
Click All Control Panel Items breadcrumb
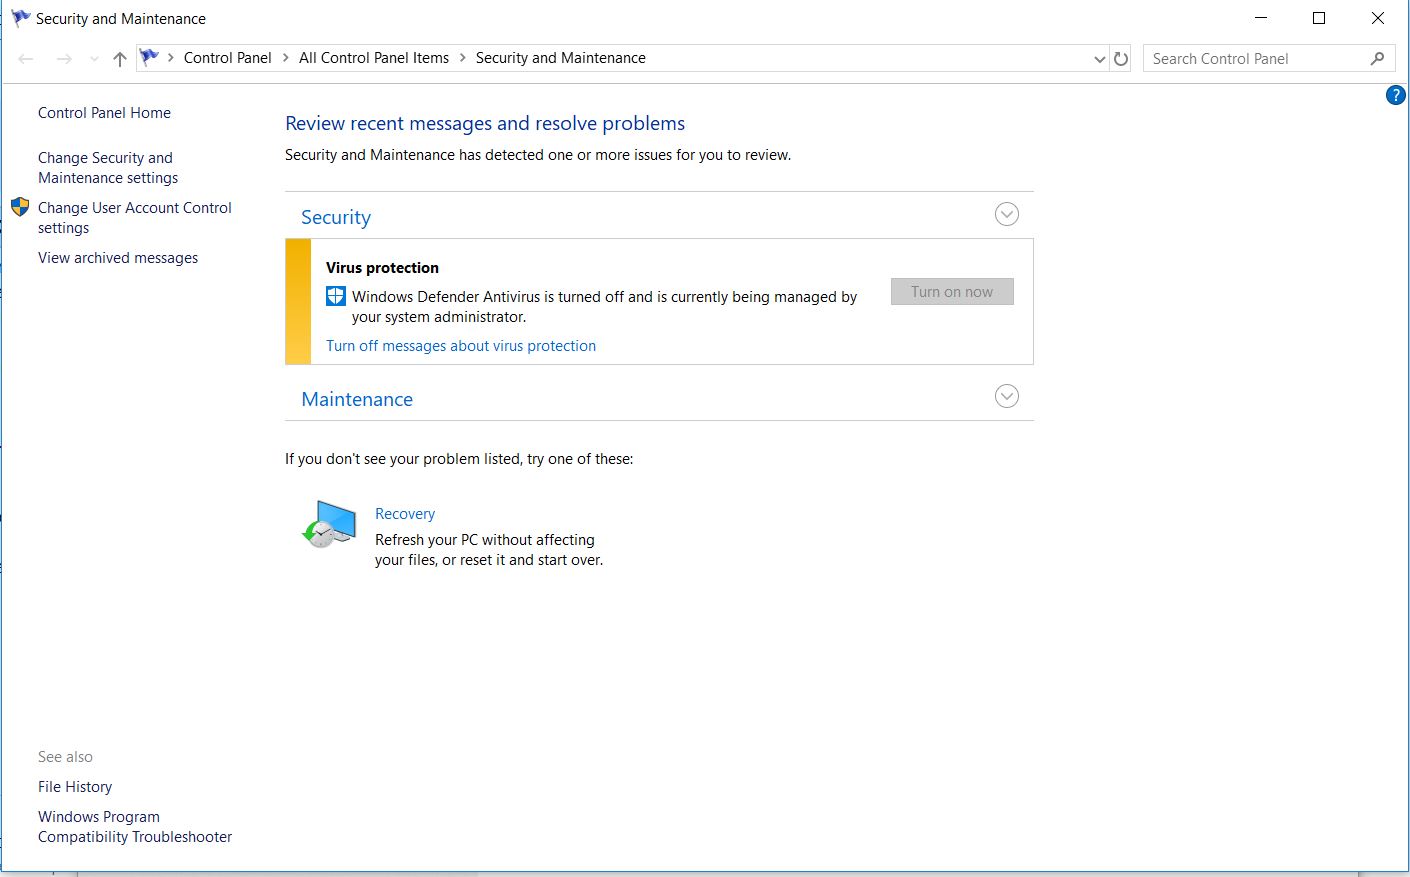coord(374,58)
